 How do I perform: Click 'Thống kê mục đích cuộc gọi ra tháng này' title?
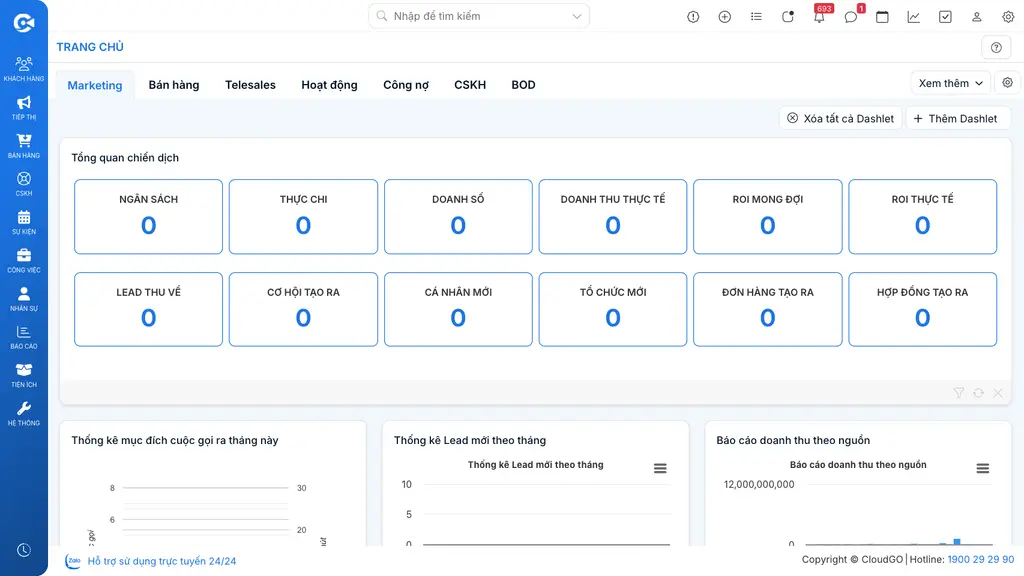coord(175,440)
